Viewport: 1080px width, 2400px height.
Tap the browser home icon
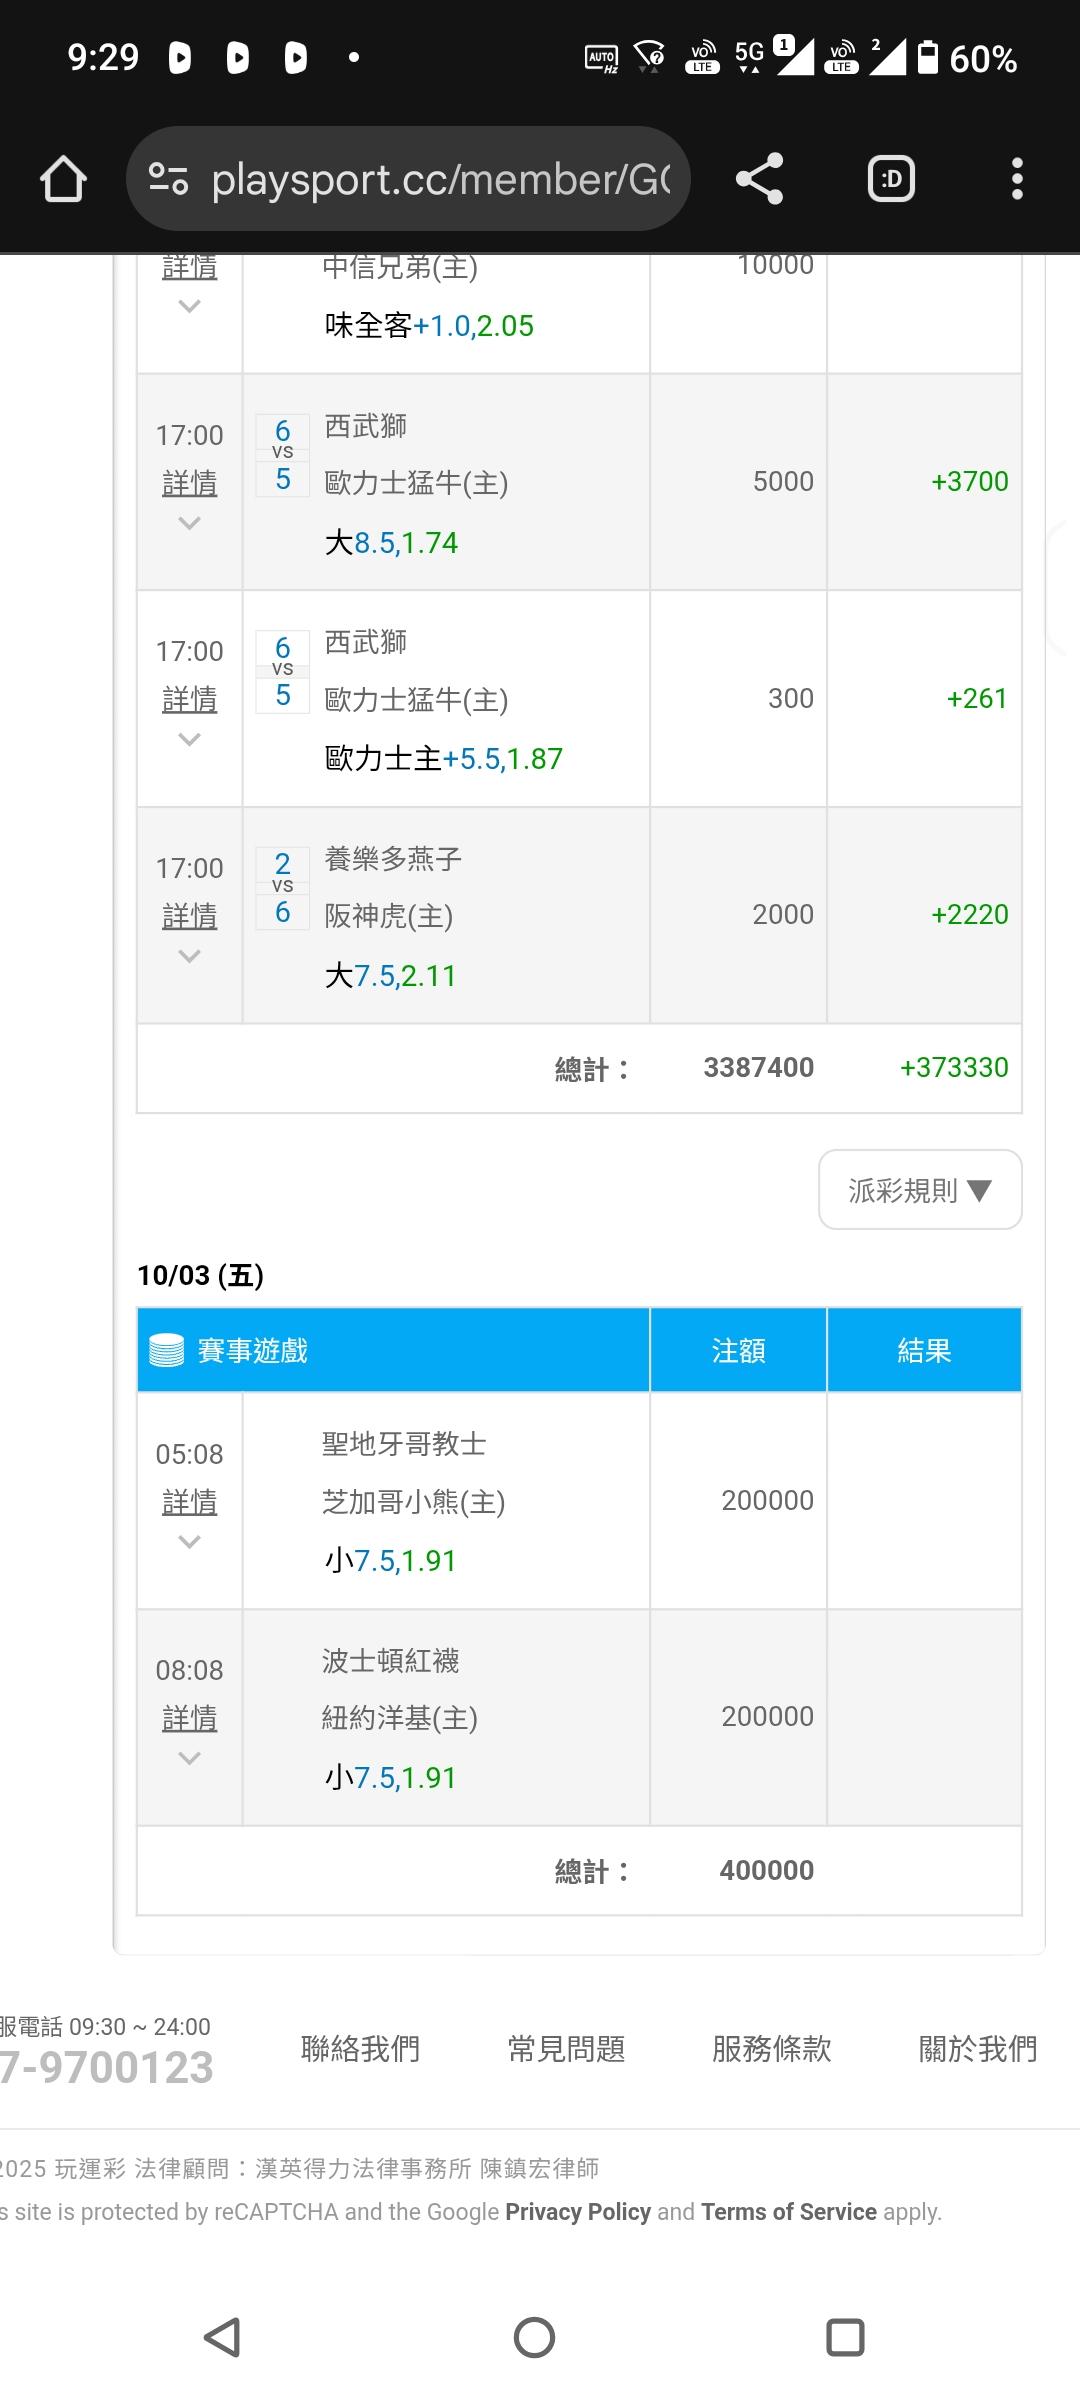[x=63, y=180]
